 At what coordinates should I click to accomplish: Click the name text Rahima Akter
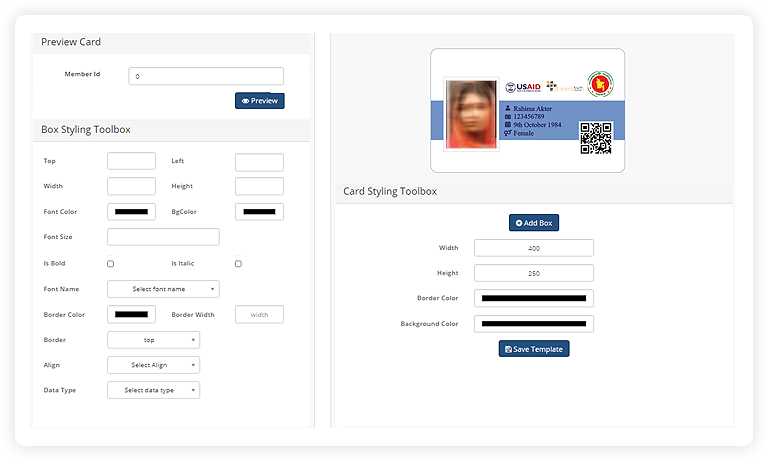click(532, 108)
